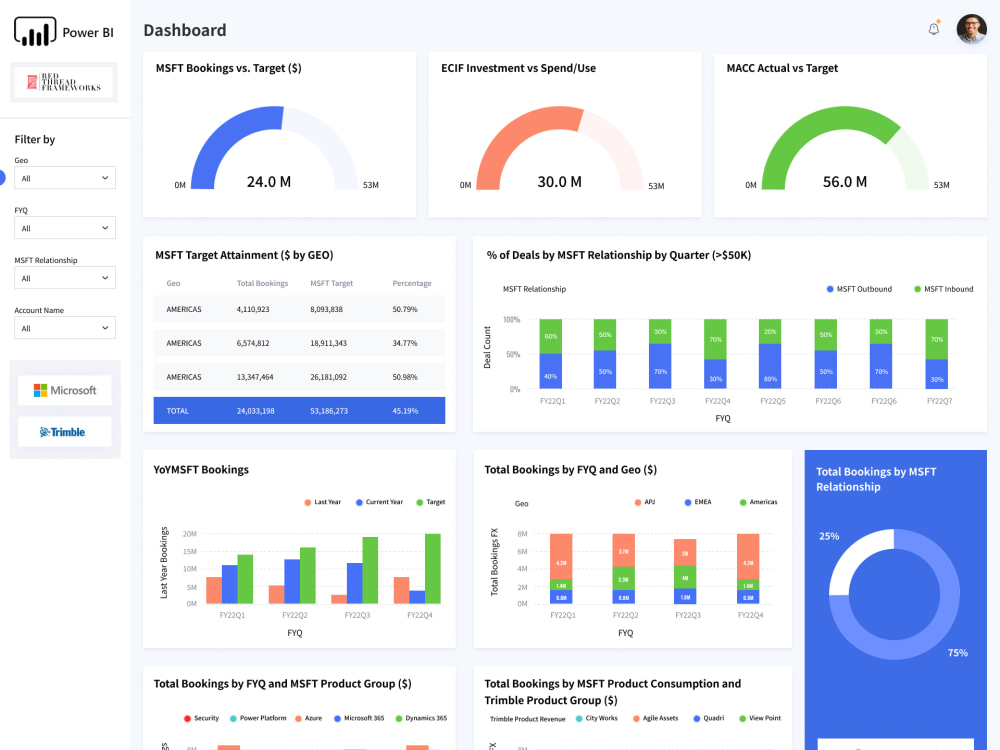The width and height of the screenshot is (1000, 750).
Task: Select the Trimble logo tile
Action: pyautogui.click(x=64, y=432)
